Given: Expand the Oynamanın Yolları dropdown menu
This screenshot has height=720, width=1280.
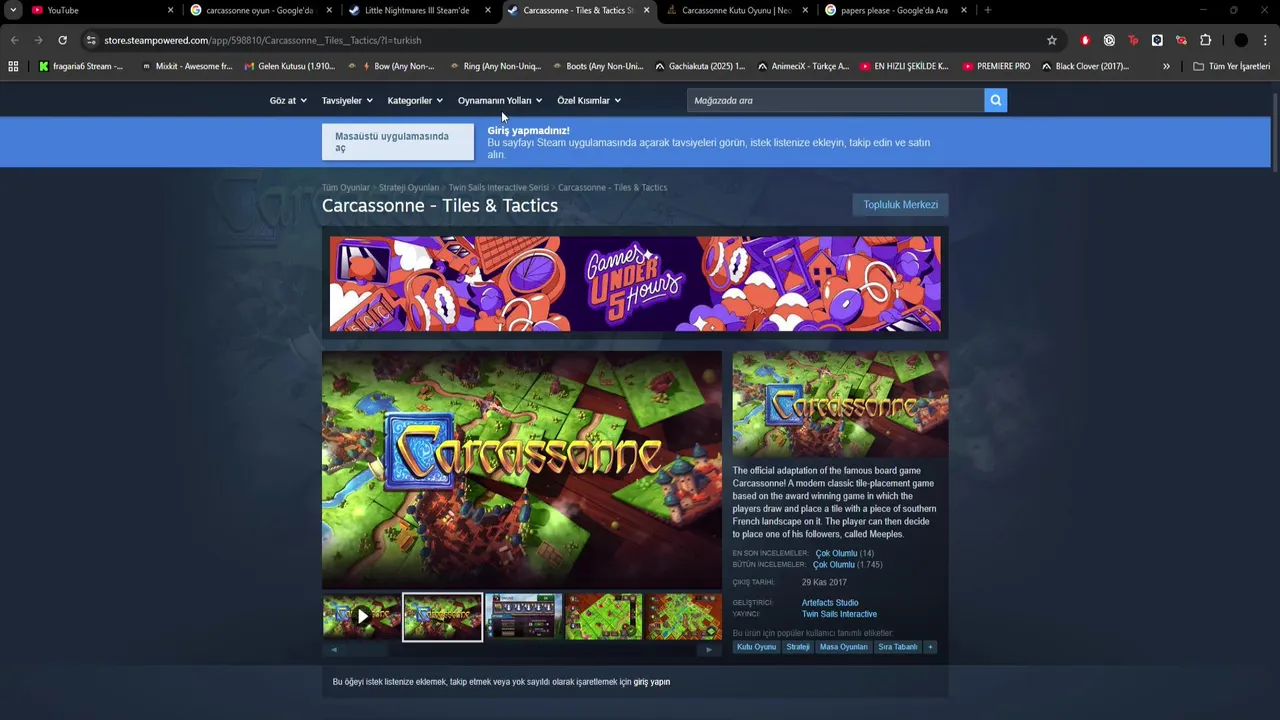Looking at the screenshot, I should [x=500, y=100].
